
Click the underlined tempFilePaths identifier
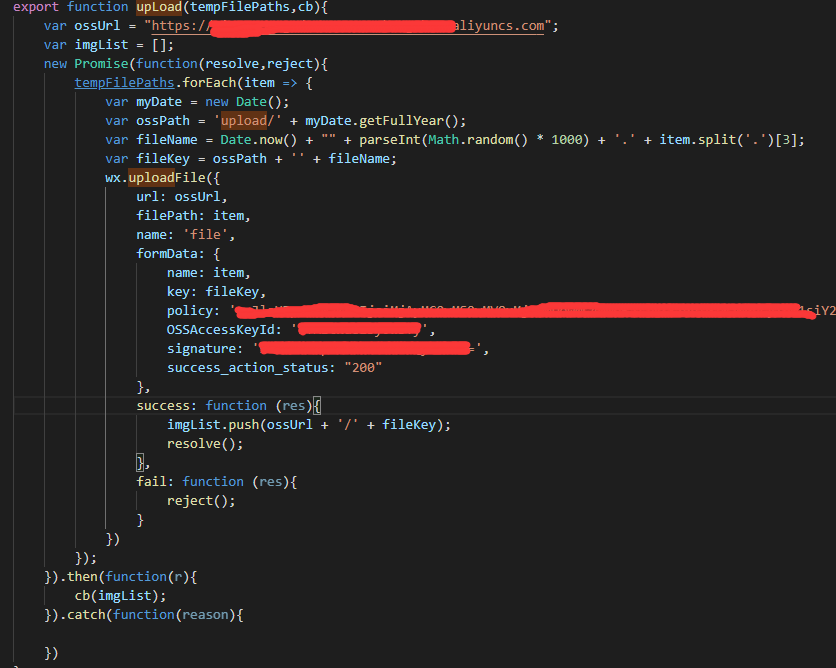[124, 83]
